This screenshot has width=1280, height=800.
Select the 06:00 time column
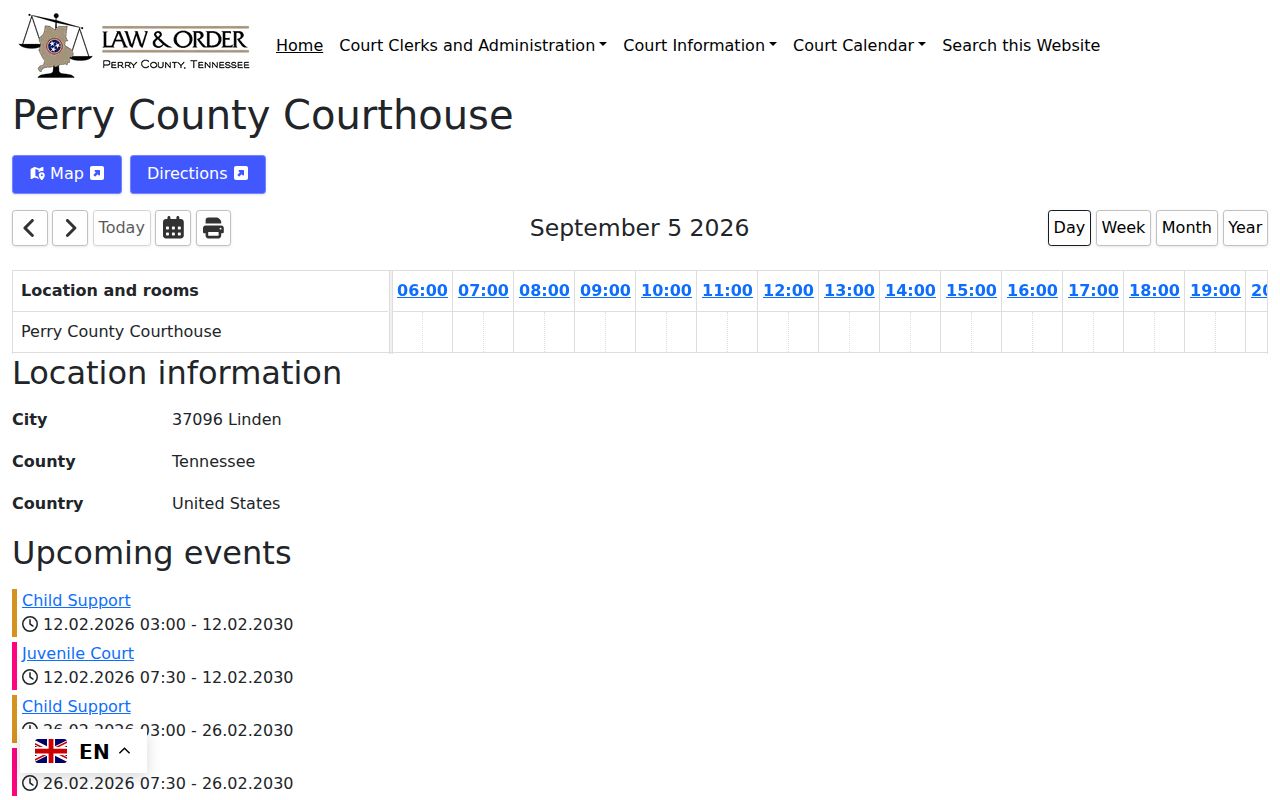tap(422, 291)
